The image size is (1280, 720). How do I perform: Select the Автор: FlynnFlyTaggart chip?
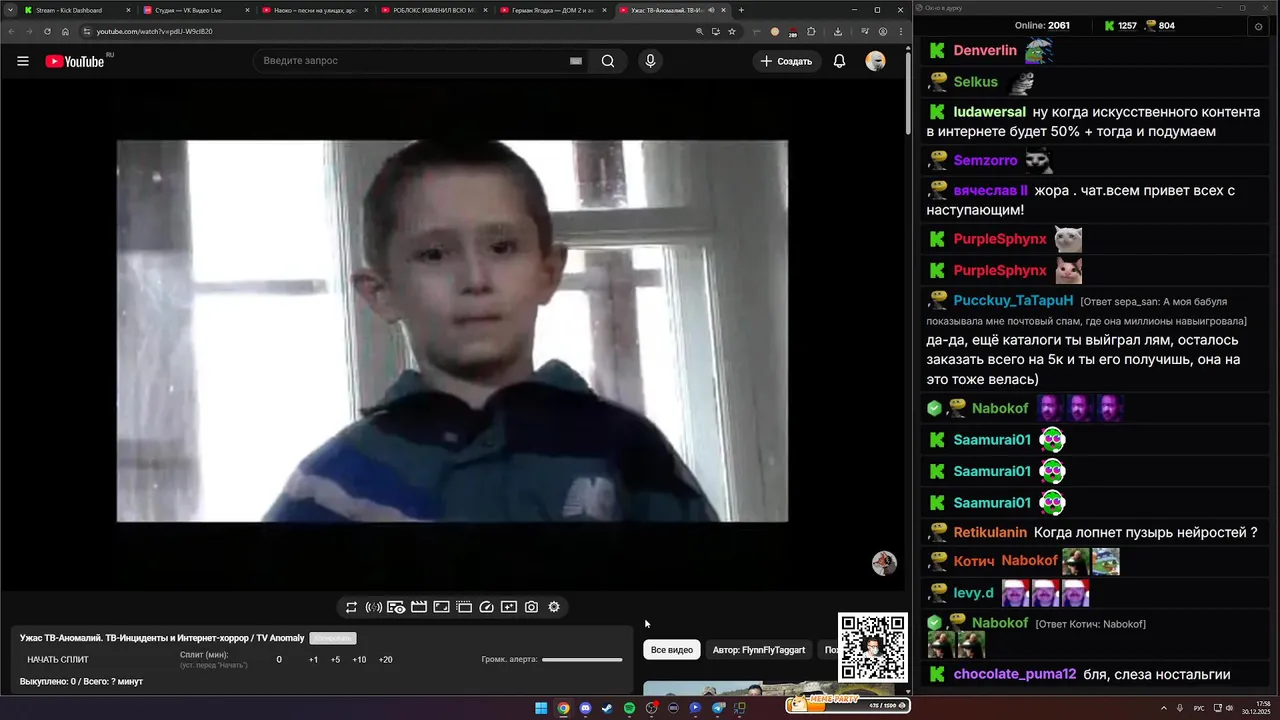click(x=759, y=650)
